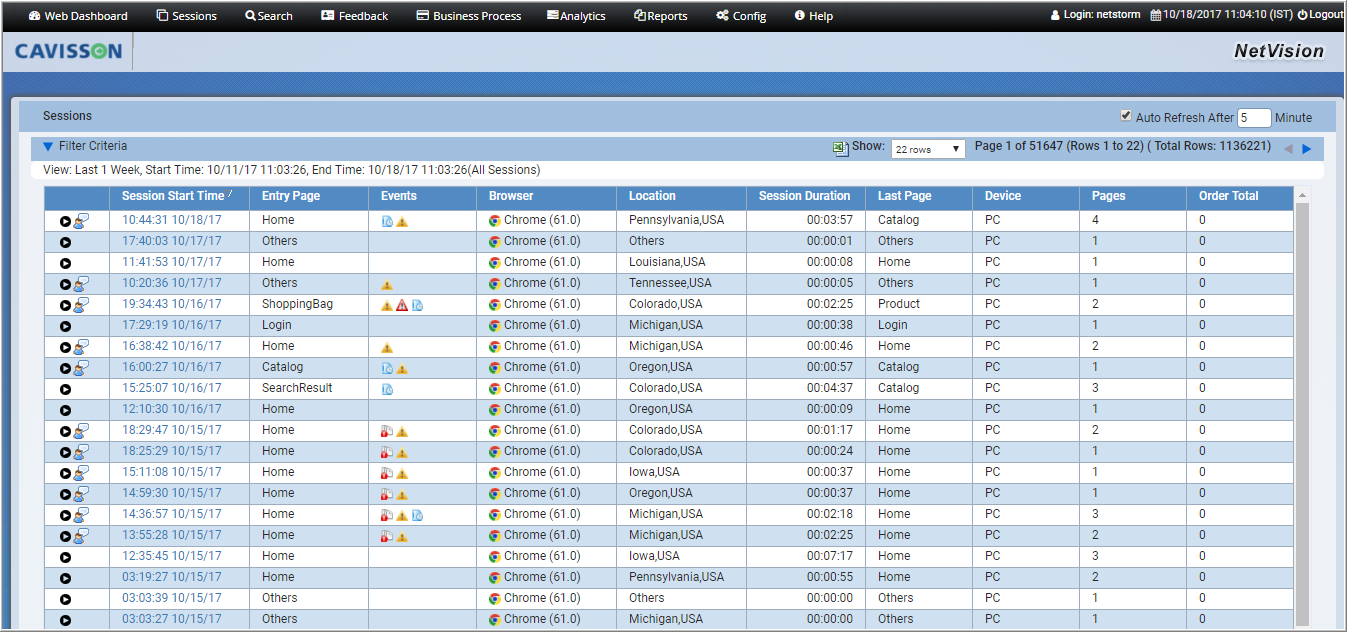Open feedback icon for session 10:44:31 10/18/17
This screenshot has height=632, width=1347.
point(81,220)
